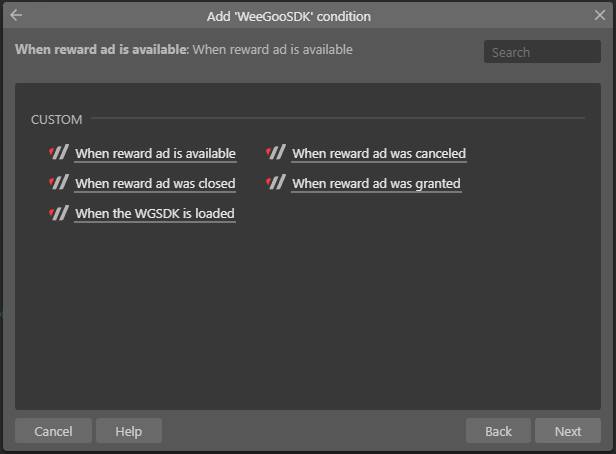The width and height of the screenshot is (616, 454).
Task: Proceed with the Next button
Action: 568,431
